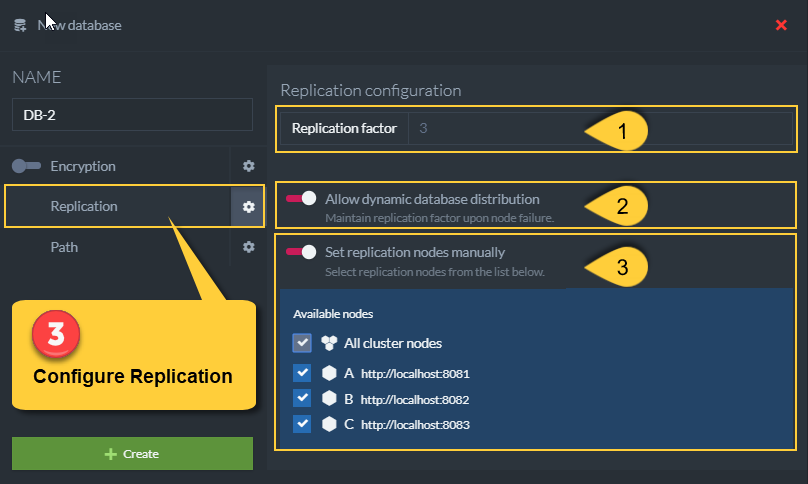Click the All cluster nodes cluster icon
The image size is (808, 484).
(329, 343)
